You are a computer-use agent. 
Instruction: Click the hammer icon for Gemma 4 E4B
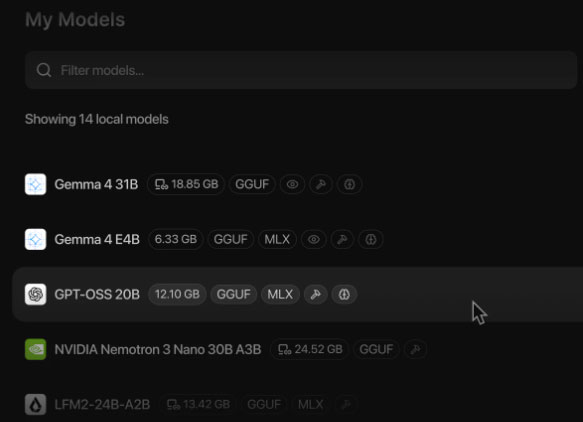pos(342,239)
